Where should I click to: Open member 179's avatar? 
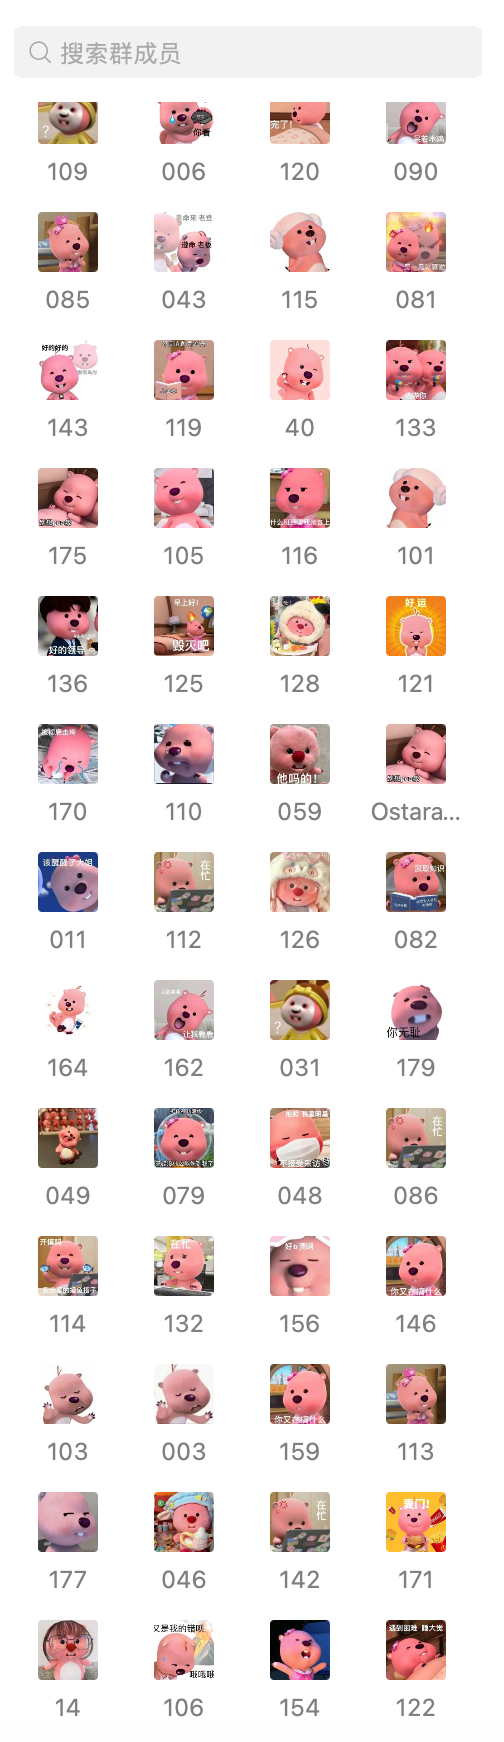(416, 1010)
